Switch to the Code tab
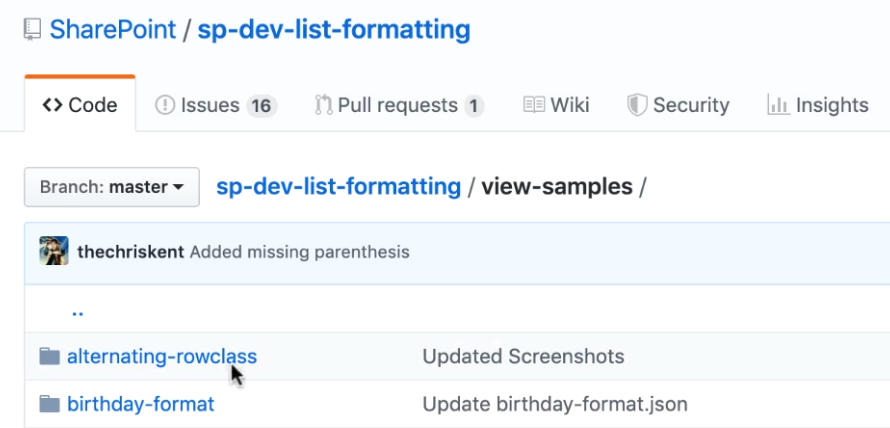The width and height of the screenshot is (890, 428). pyautogui.click(x=80, y=105)
